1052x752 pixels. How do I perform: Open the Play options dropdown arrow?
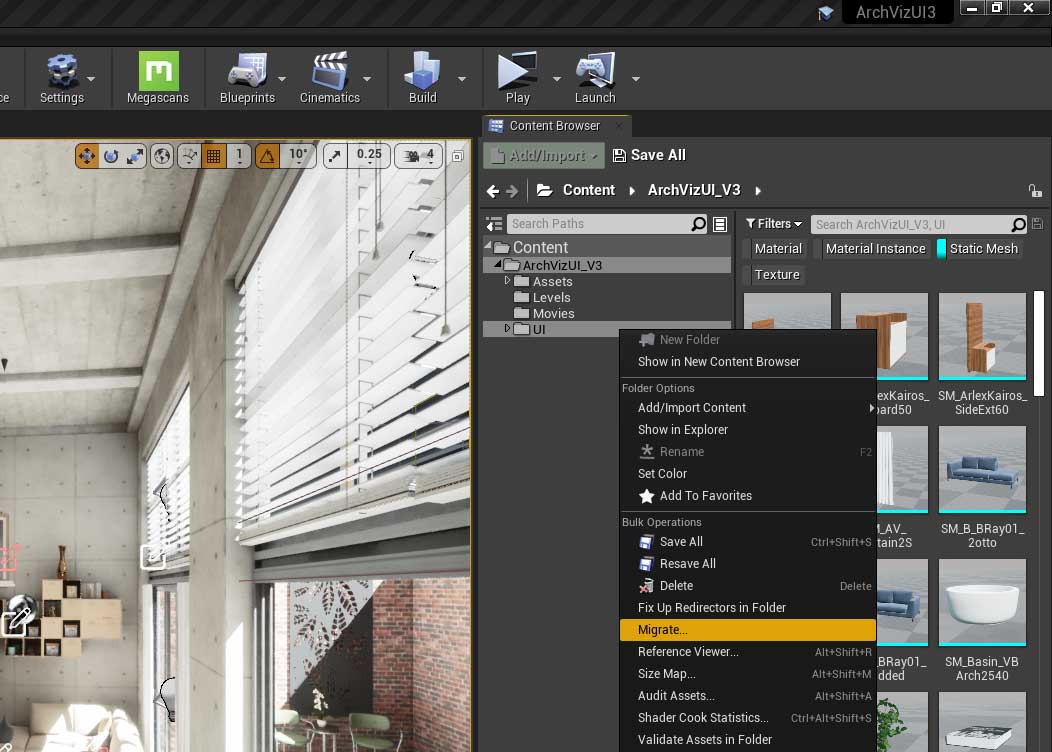pyautogui.click(x=557, y=79)
